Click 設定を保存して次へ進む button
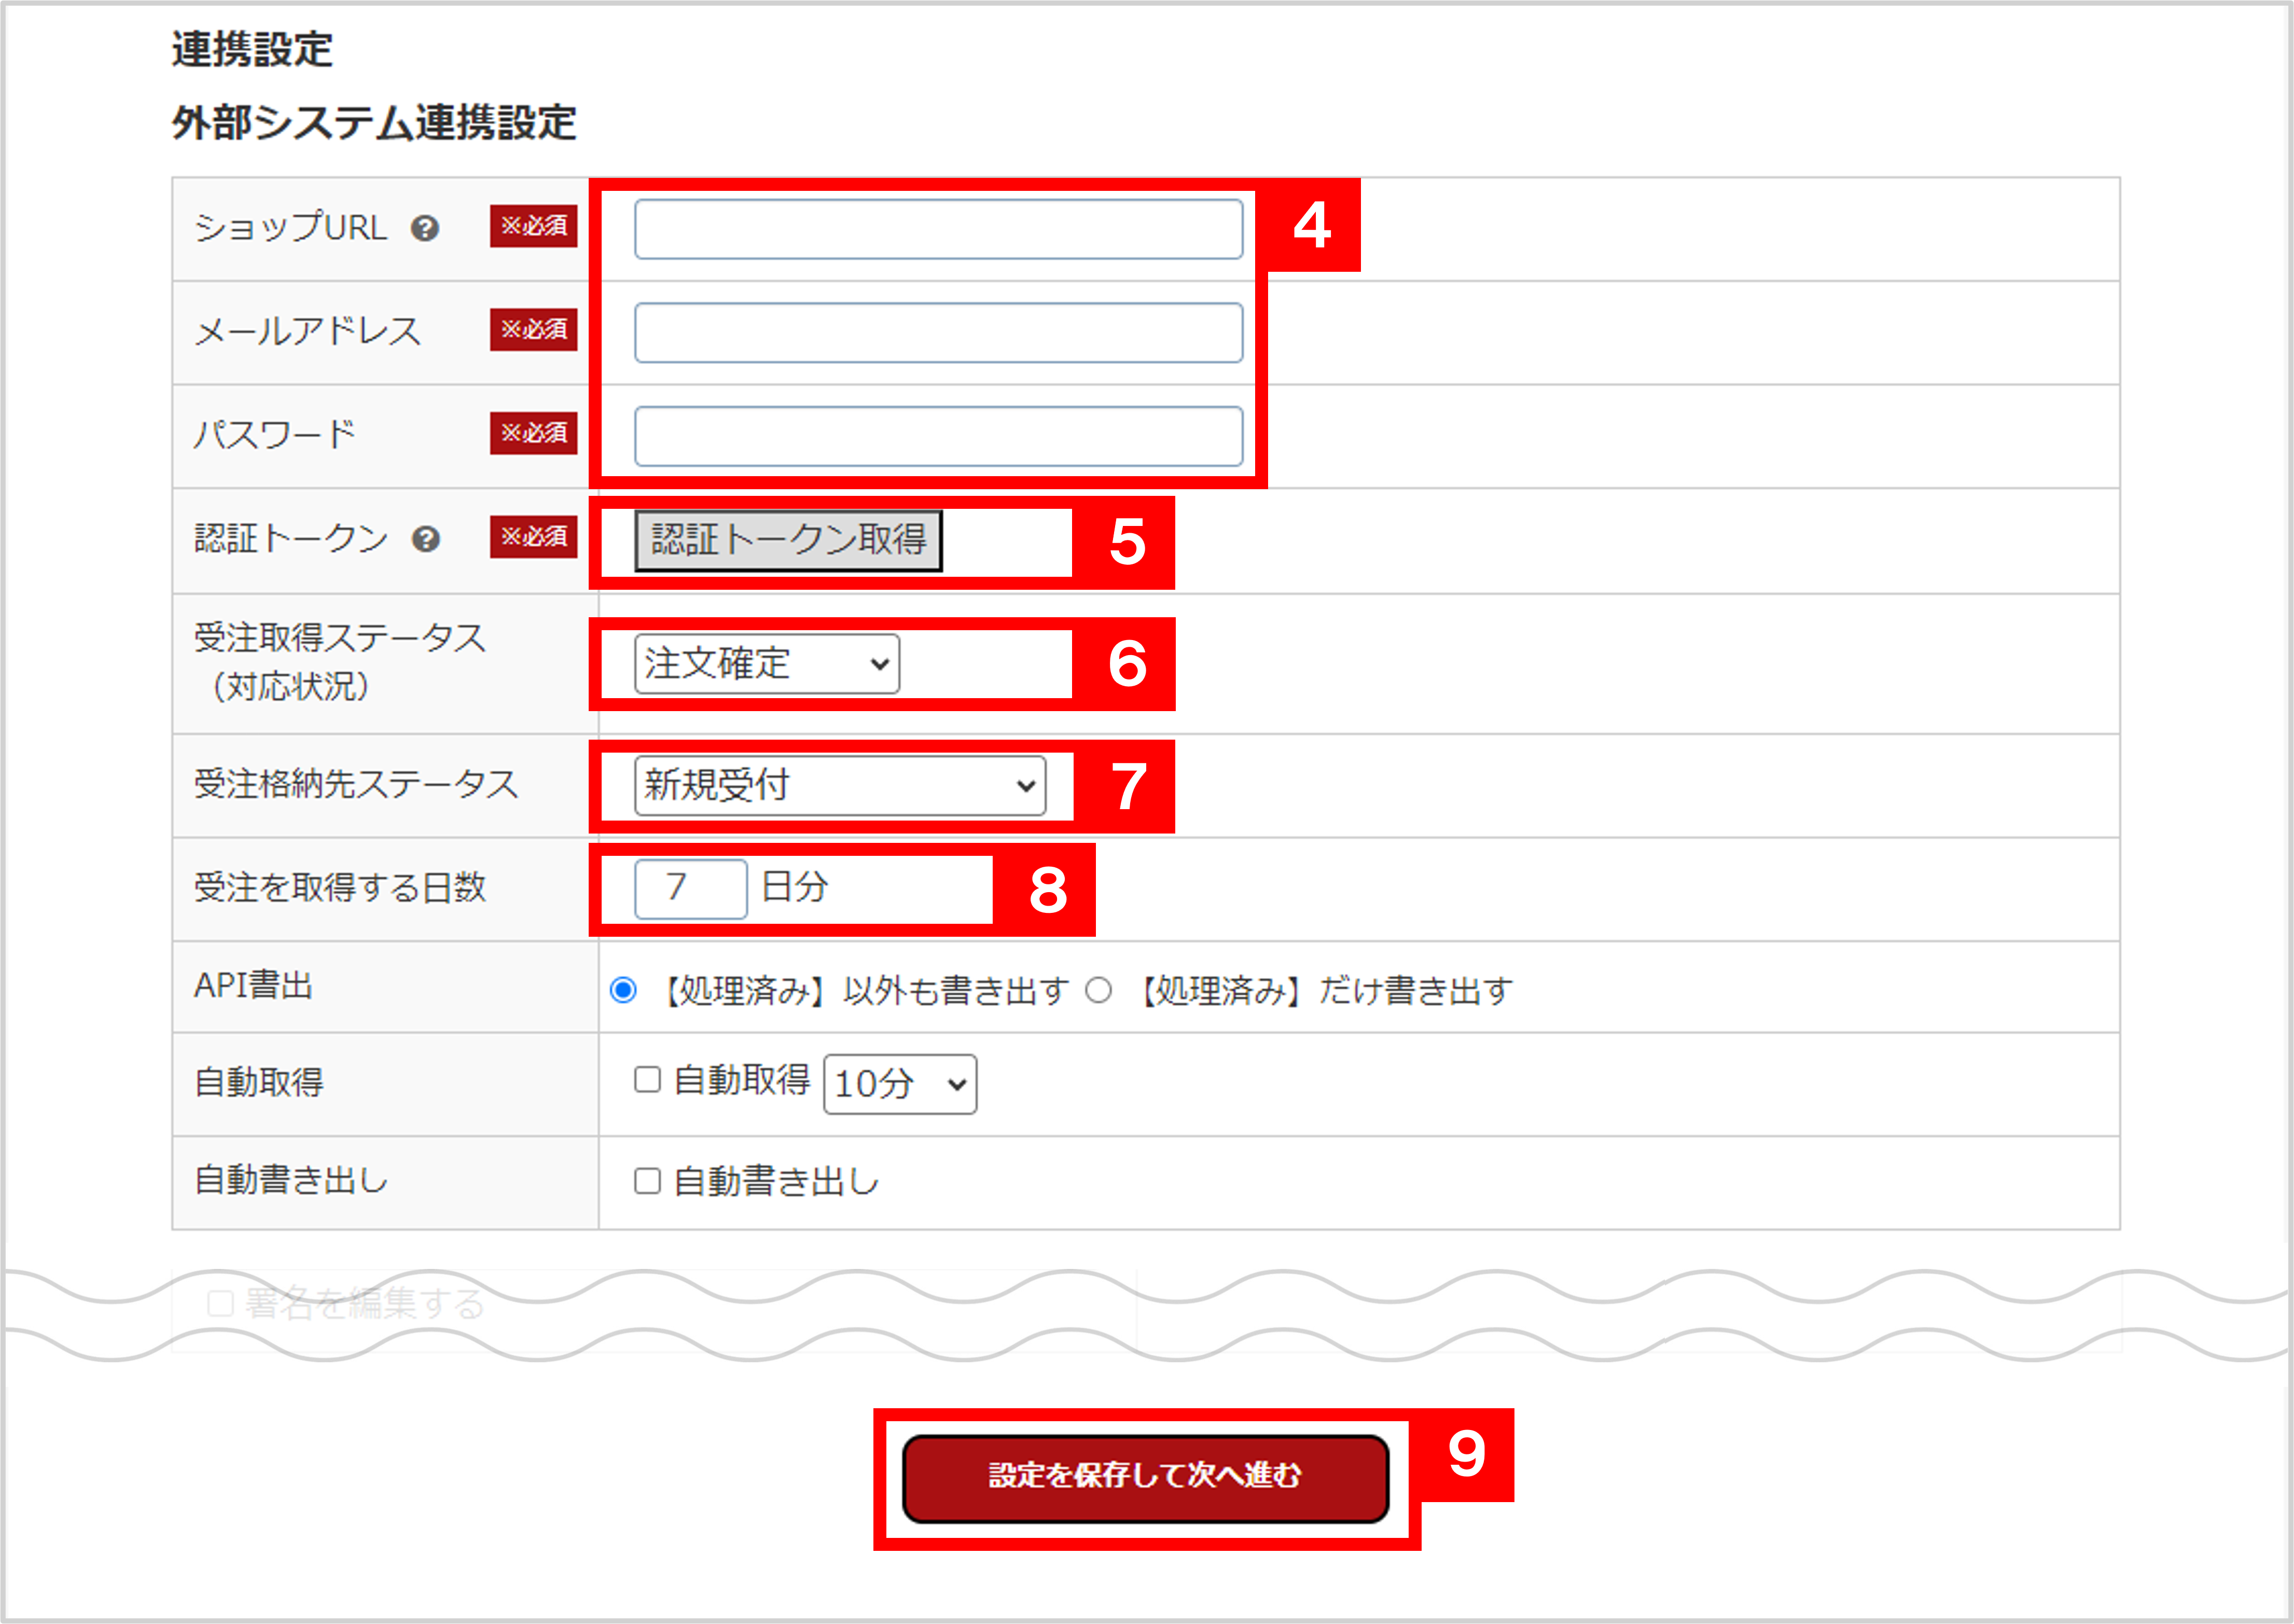 pos(1146,1479)
